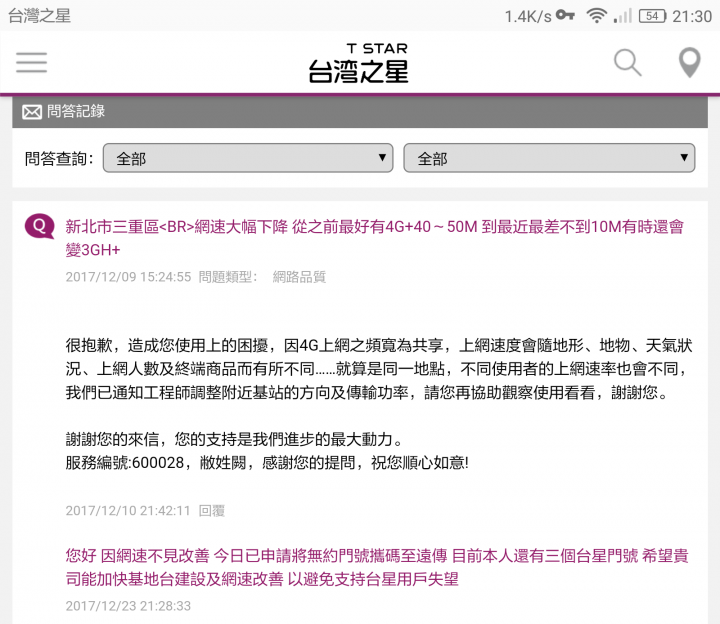Click the 回覆 label
The width and height of the screenshot is (720, 624).
click(x=212, y=511)
